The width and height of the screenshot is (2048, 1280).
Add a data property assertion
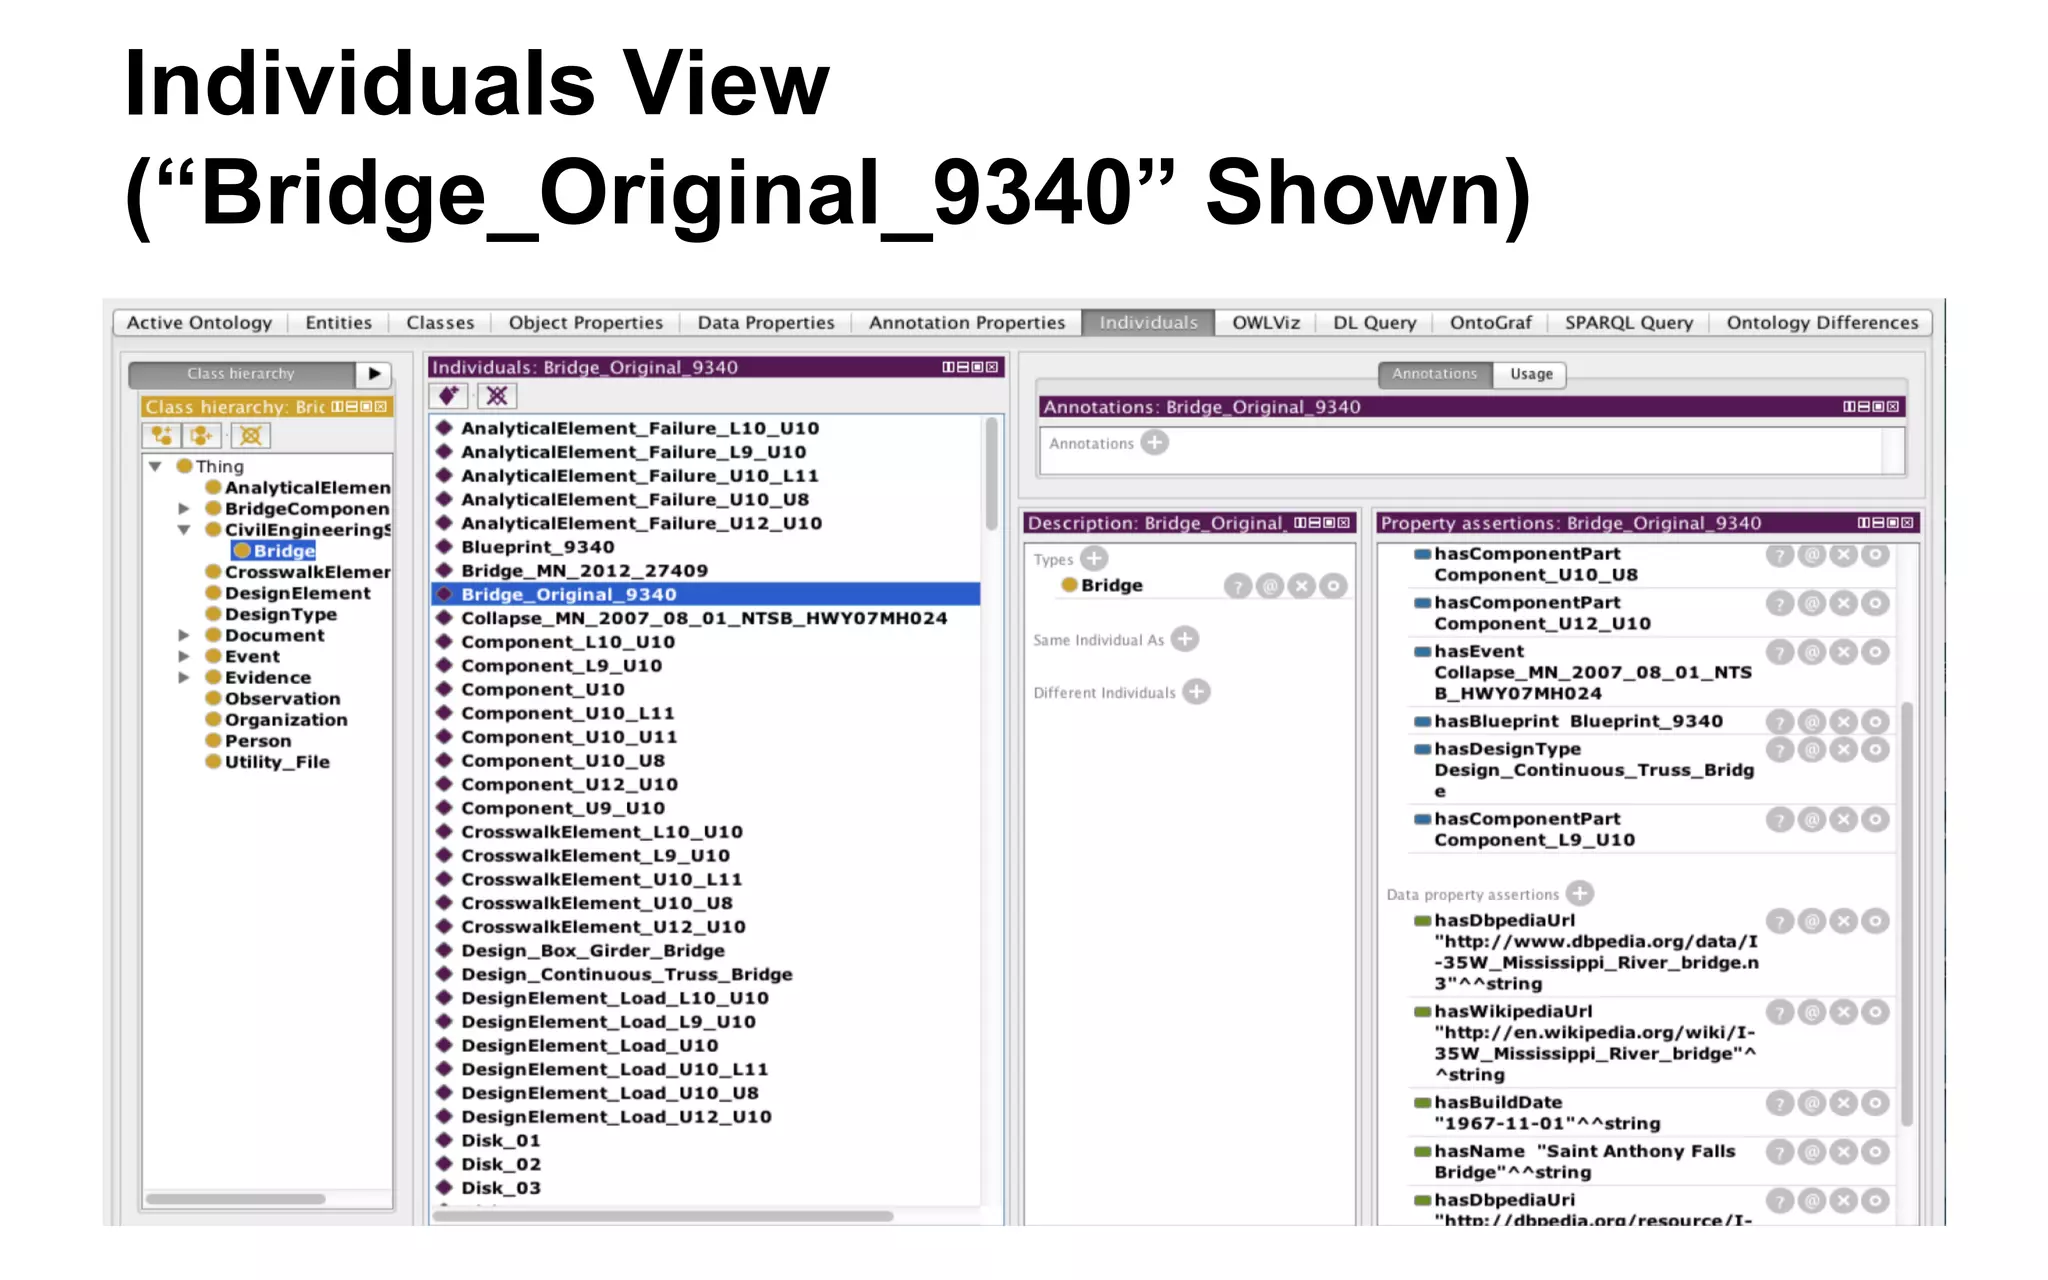point(1580,894)
